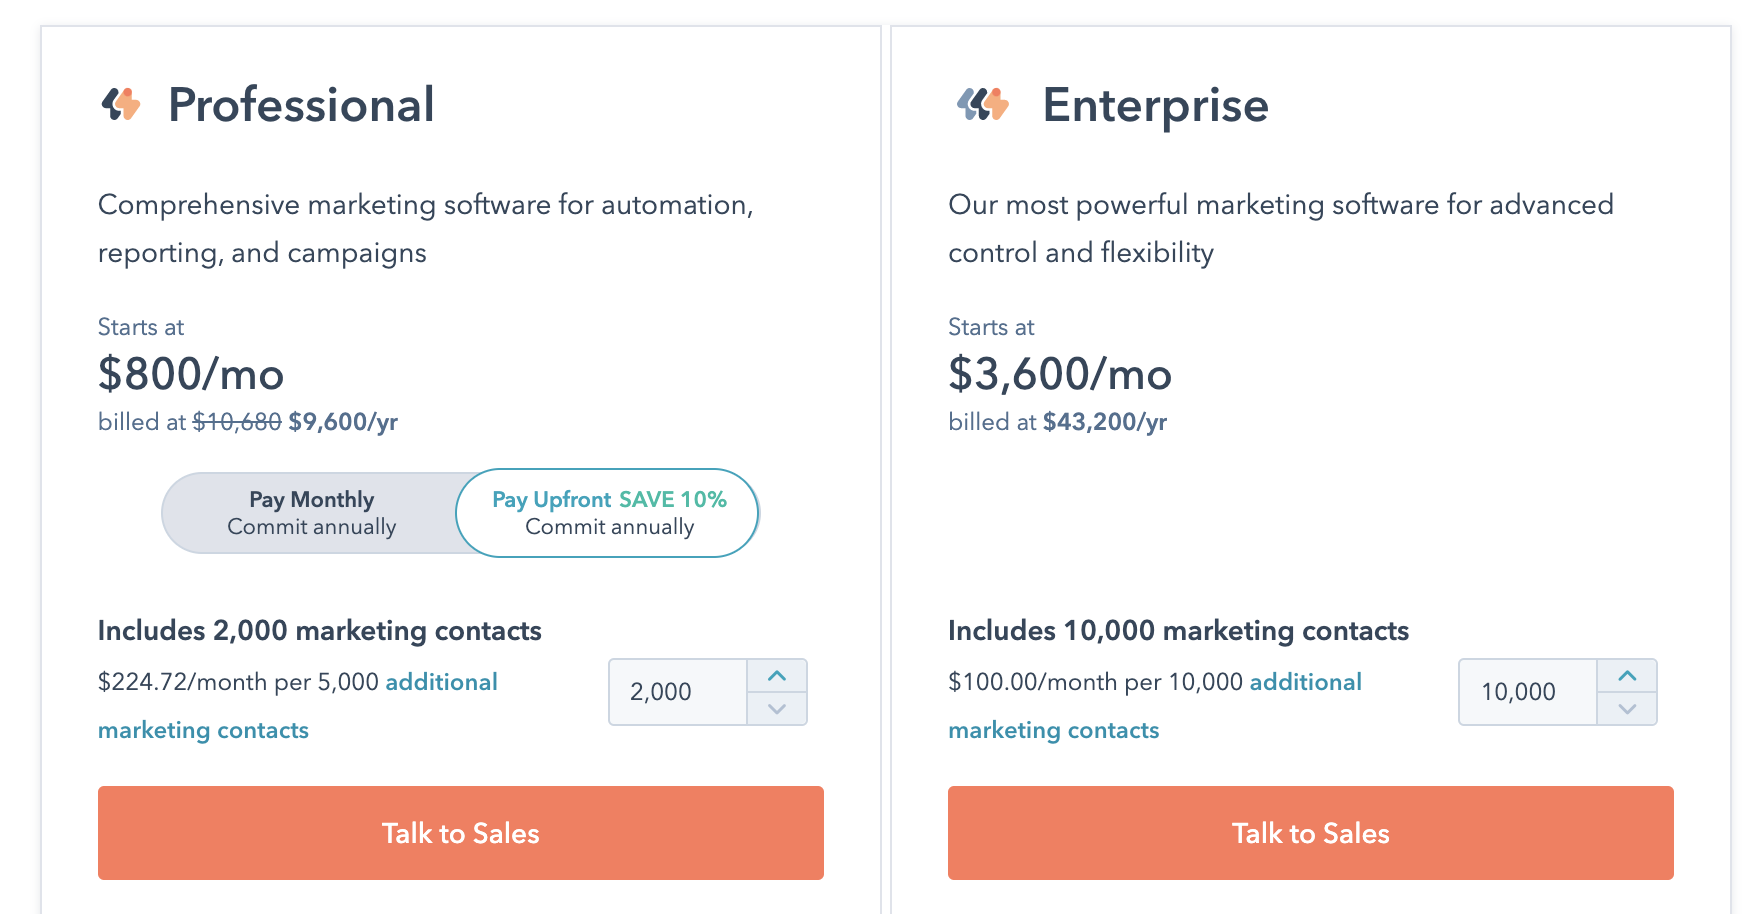The width and height of the screenshot is (1764, 914).
Task: Increase Professional marketing contacts with up arrow
Action: 777,676
